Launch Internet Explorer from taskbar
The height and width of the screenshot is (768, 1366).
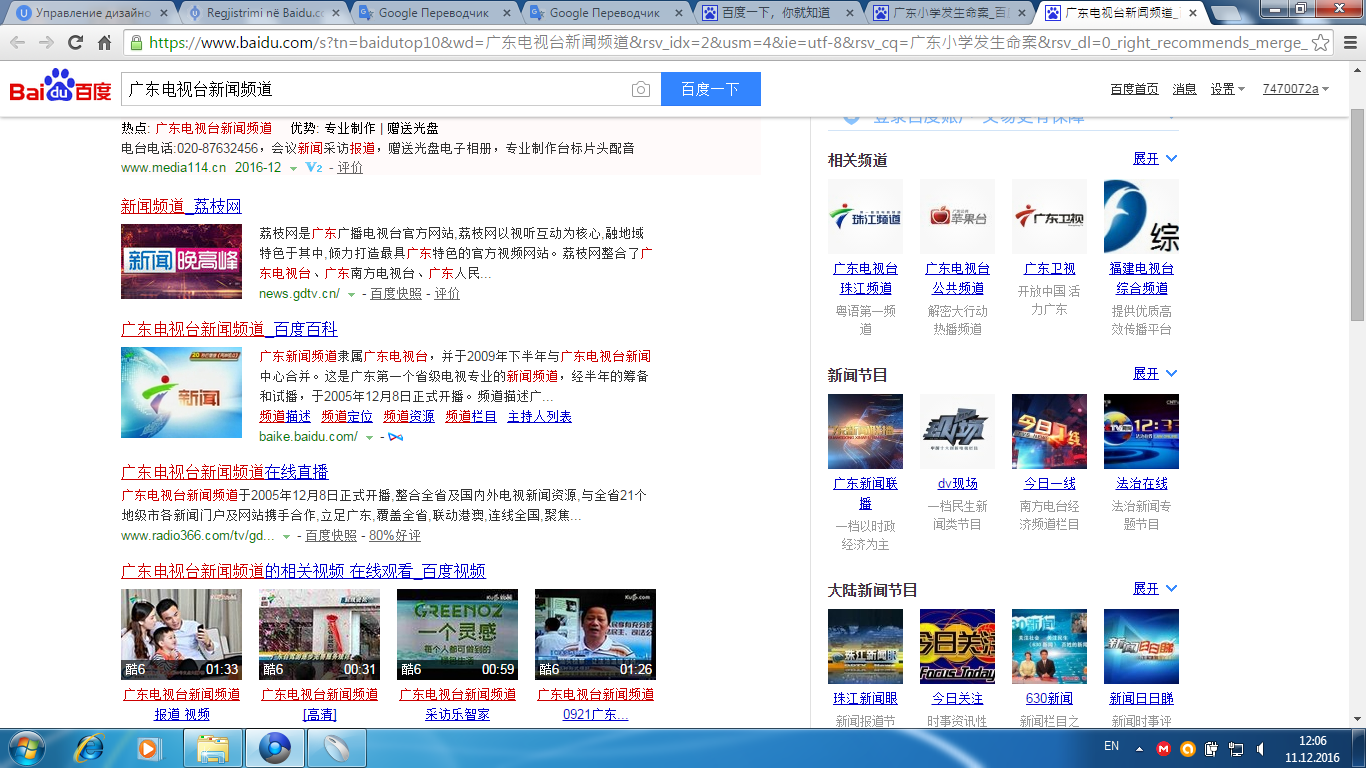[90, 748]
